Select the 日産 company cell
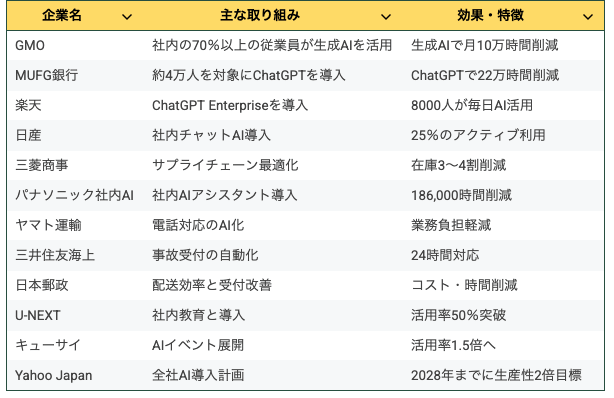The width and height of the screenshot is (614, 398). 28,135
